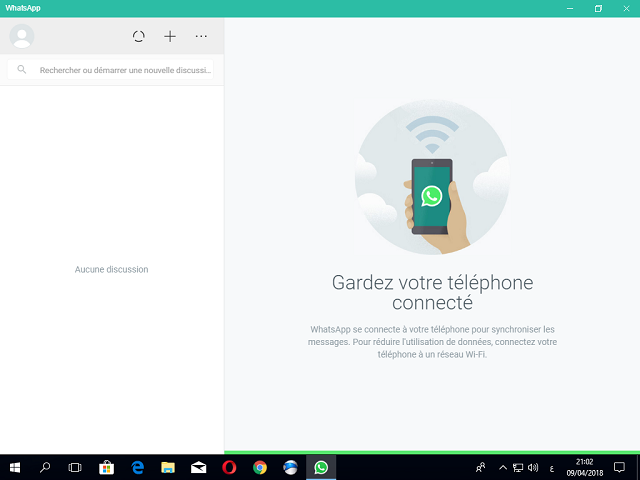Viewport: 640px width, 480px height.
Task: Click the 'WhatsApp se connecte à votre téléphone' description
Action: coord(432,342)
